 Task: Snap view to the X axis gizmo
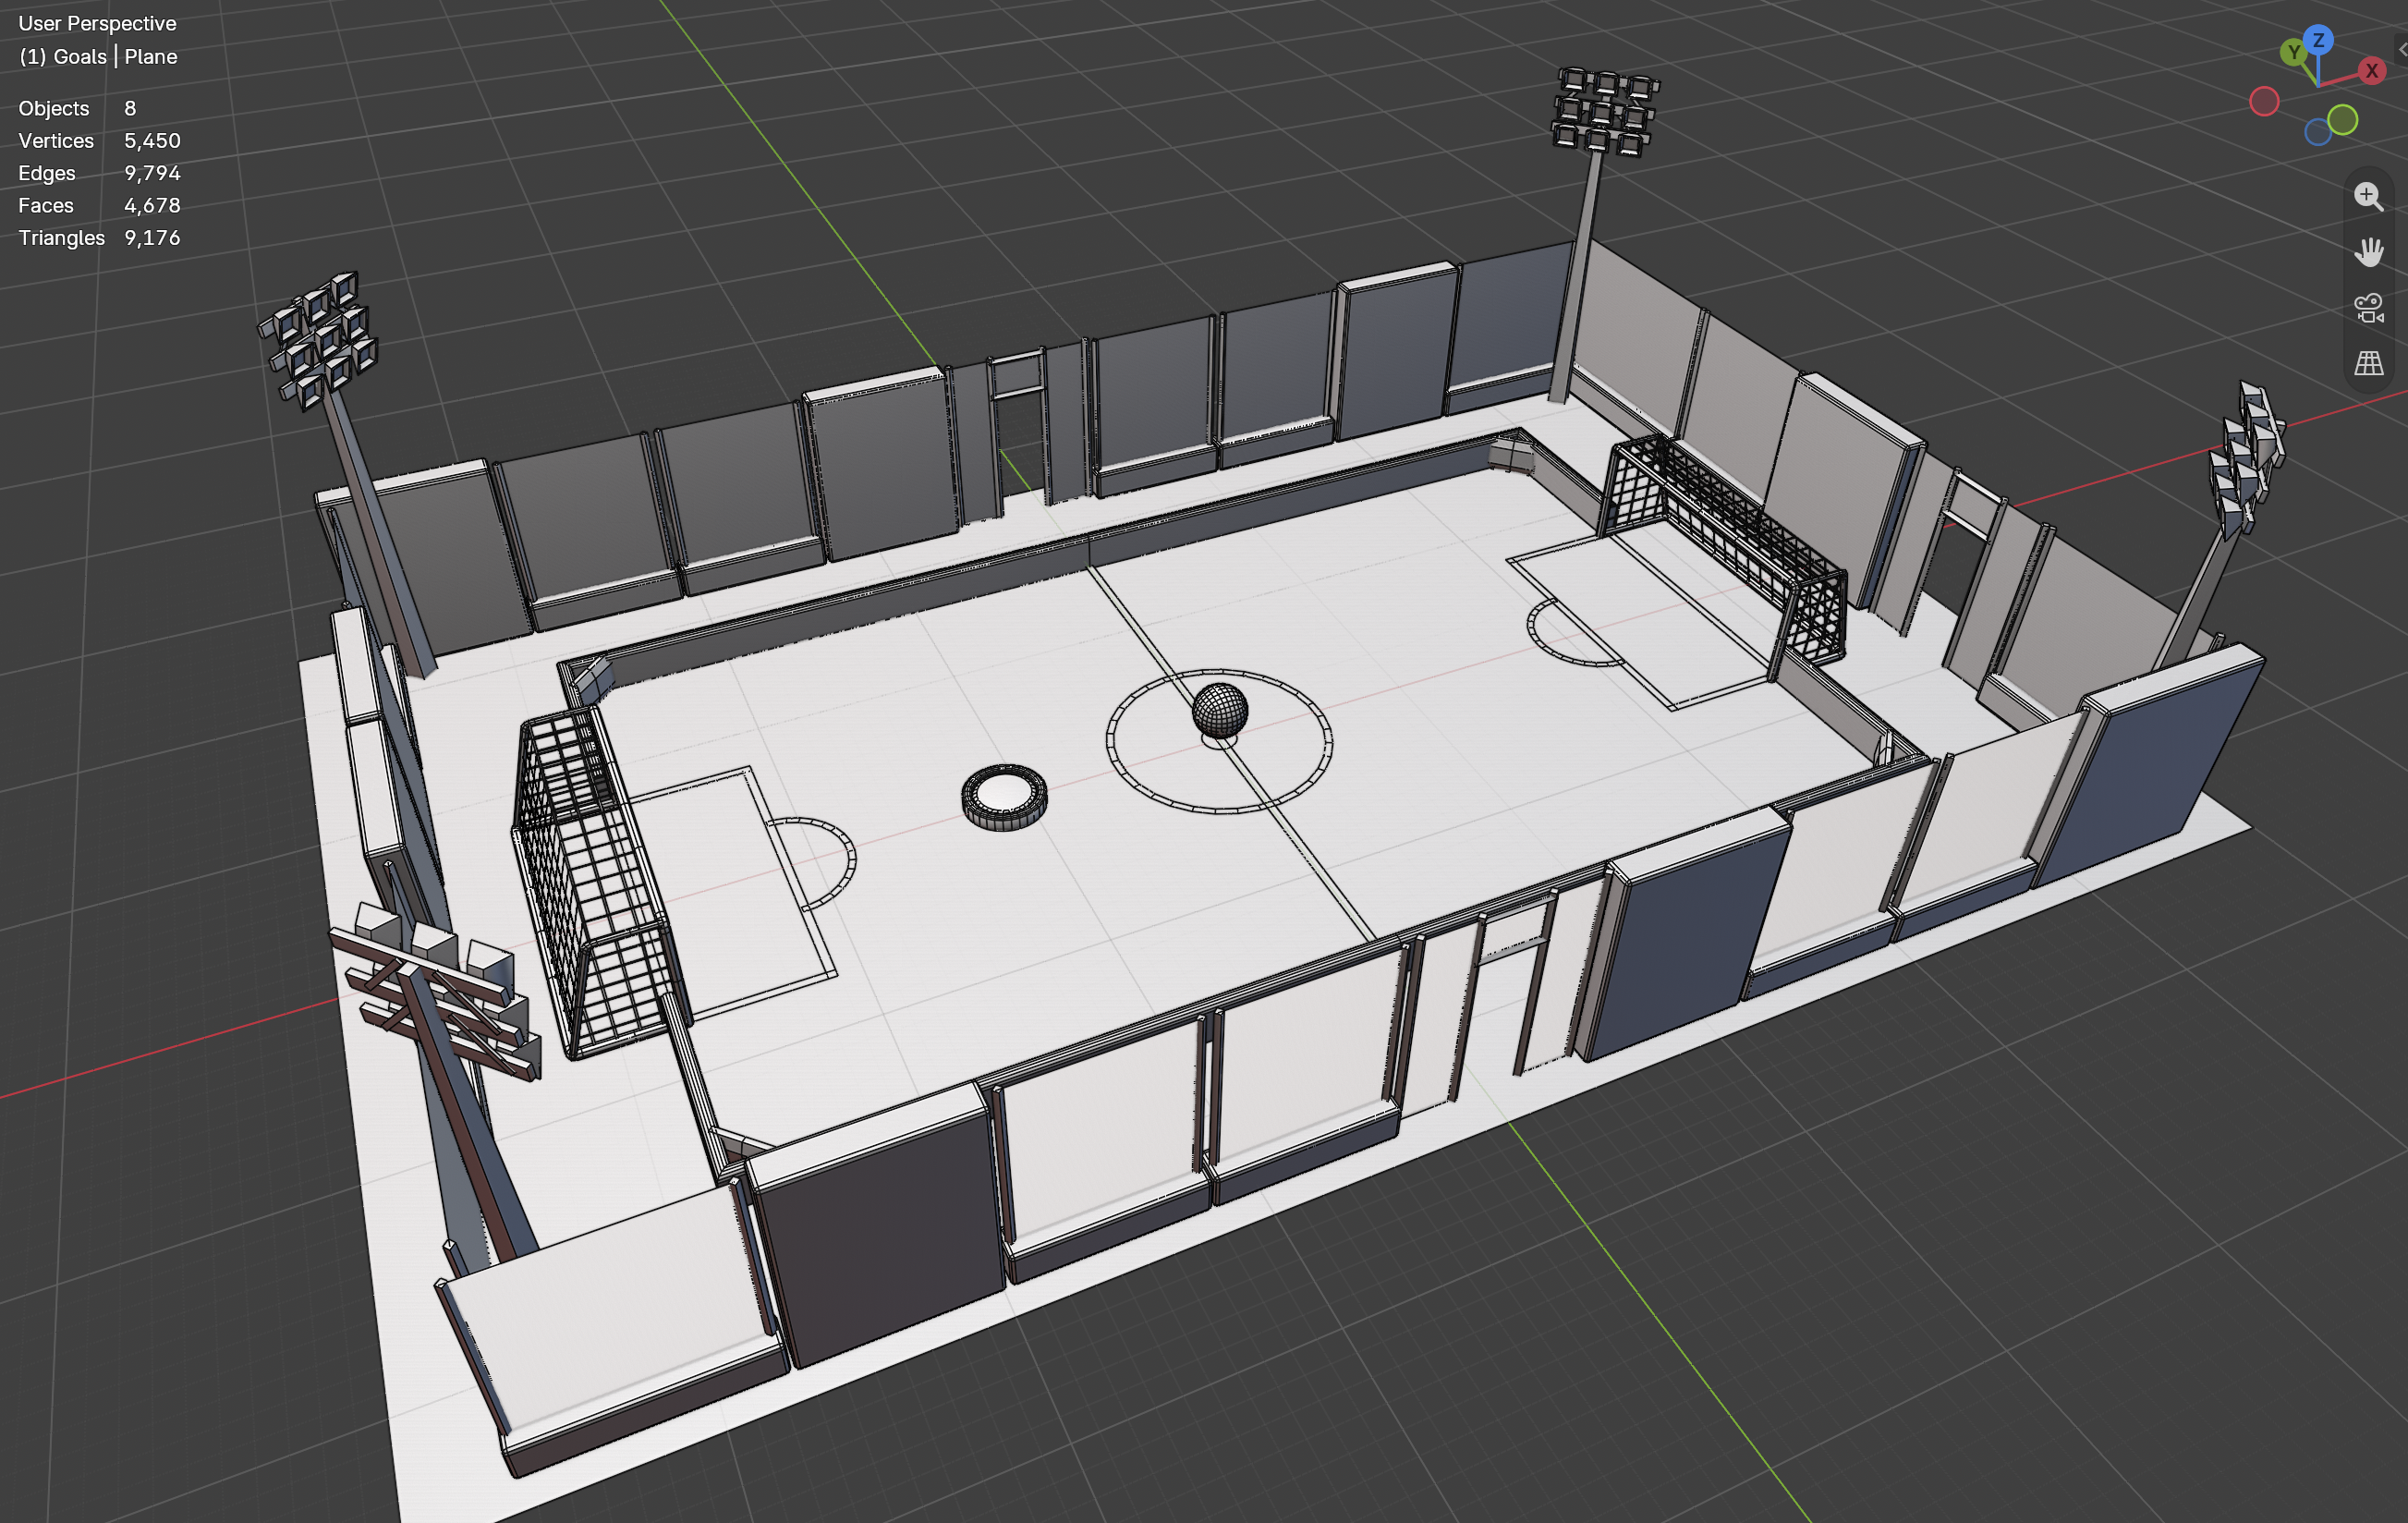tap(2371, 71)
